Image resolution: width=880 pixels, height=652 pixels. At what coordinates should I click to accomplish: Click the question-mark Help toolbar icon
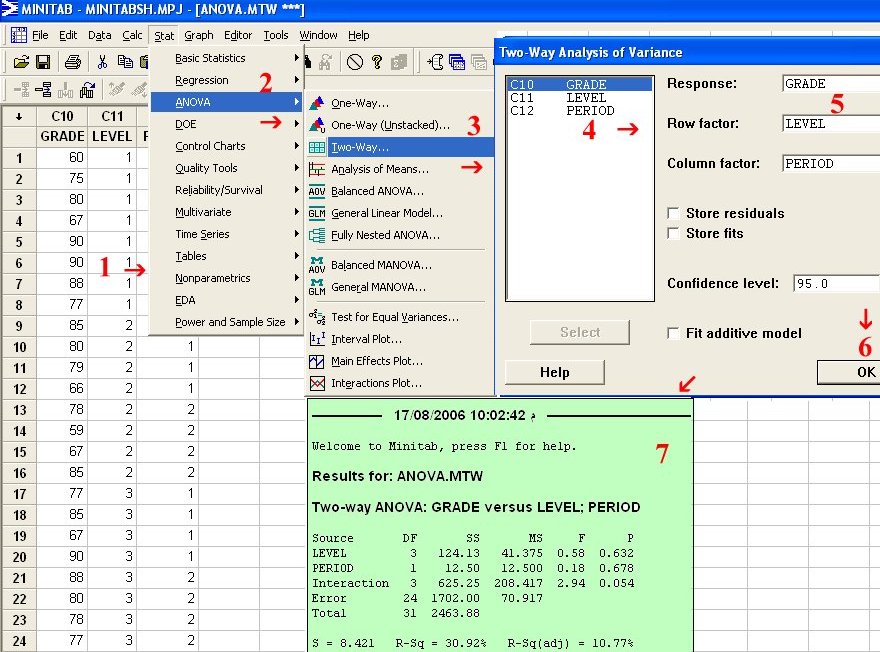(377, 62)
